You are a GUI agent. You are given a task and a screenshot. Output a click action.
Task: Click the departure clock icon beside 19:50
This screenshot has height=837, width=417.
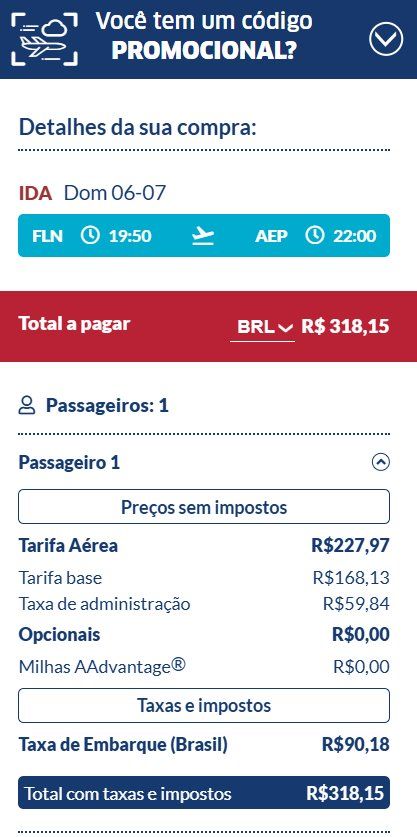[x=90, y=235]
